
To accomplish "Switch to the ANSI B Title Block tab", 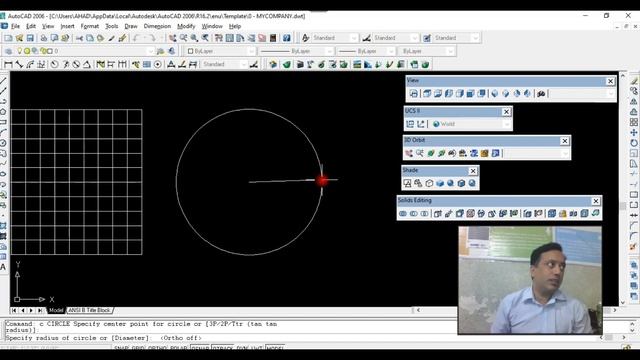I will tap(89, 310).
